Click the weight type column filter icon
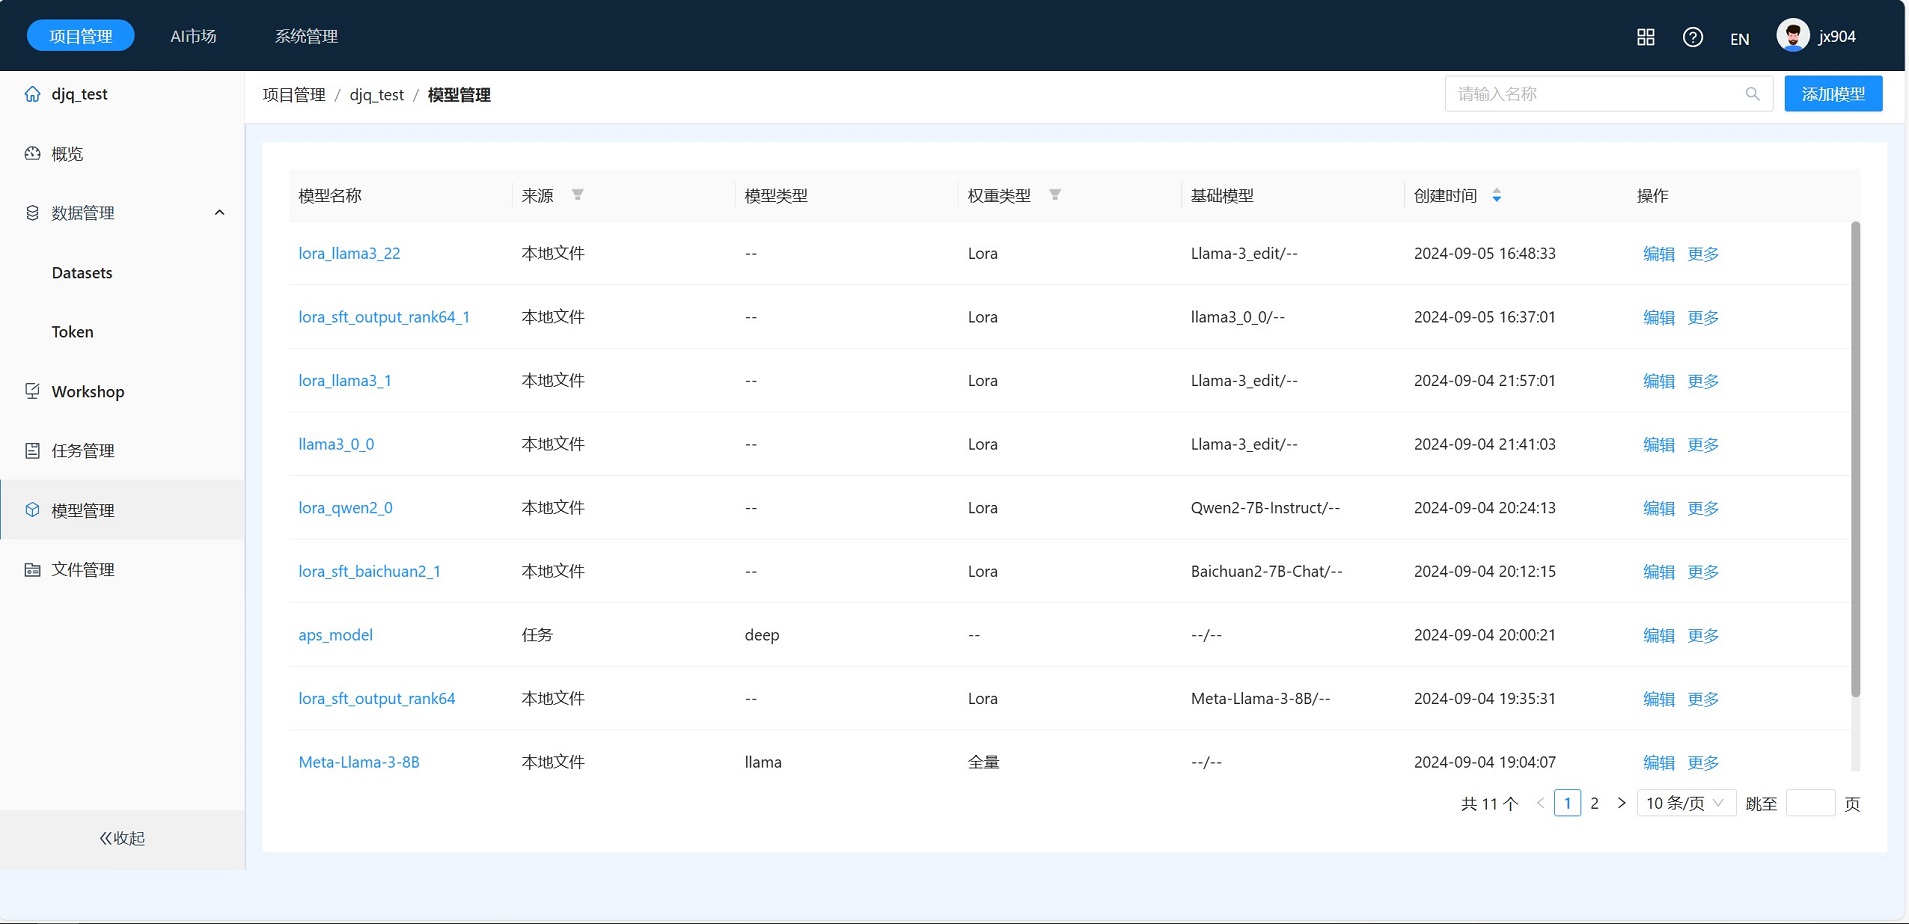The width and height of the screenshot is (1909, 924). [1054, 195]
